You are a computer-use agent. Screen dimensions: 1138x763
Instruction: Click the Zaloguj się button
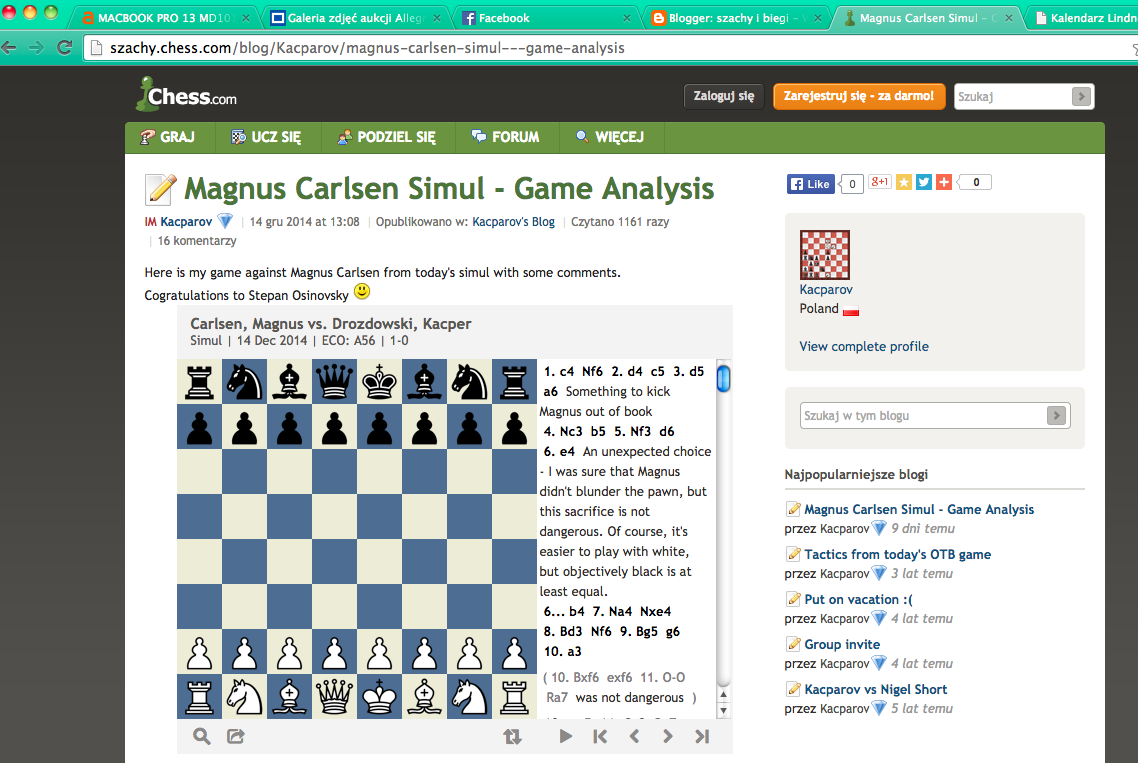tap(724, 96)
